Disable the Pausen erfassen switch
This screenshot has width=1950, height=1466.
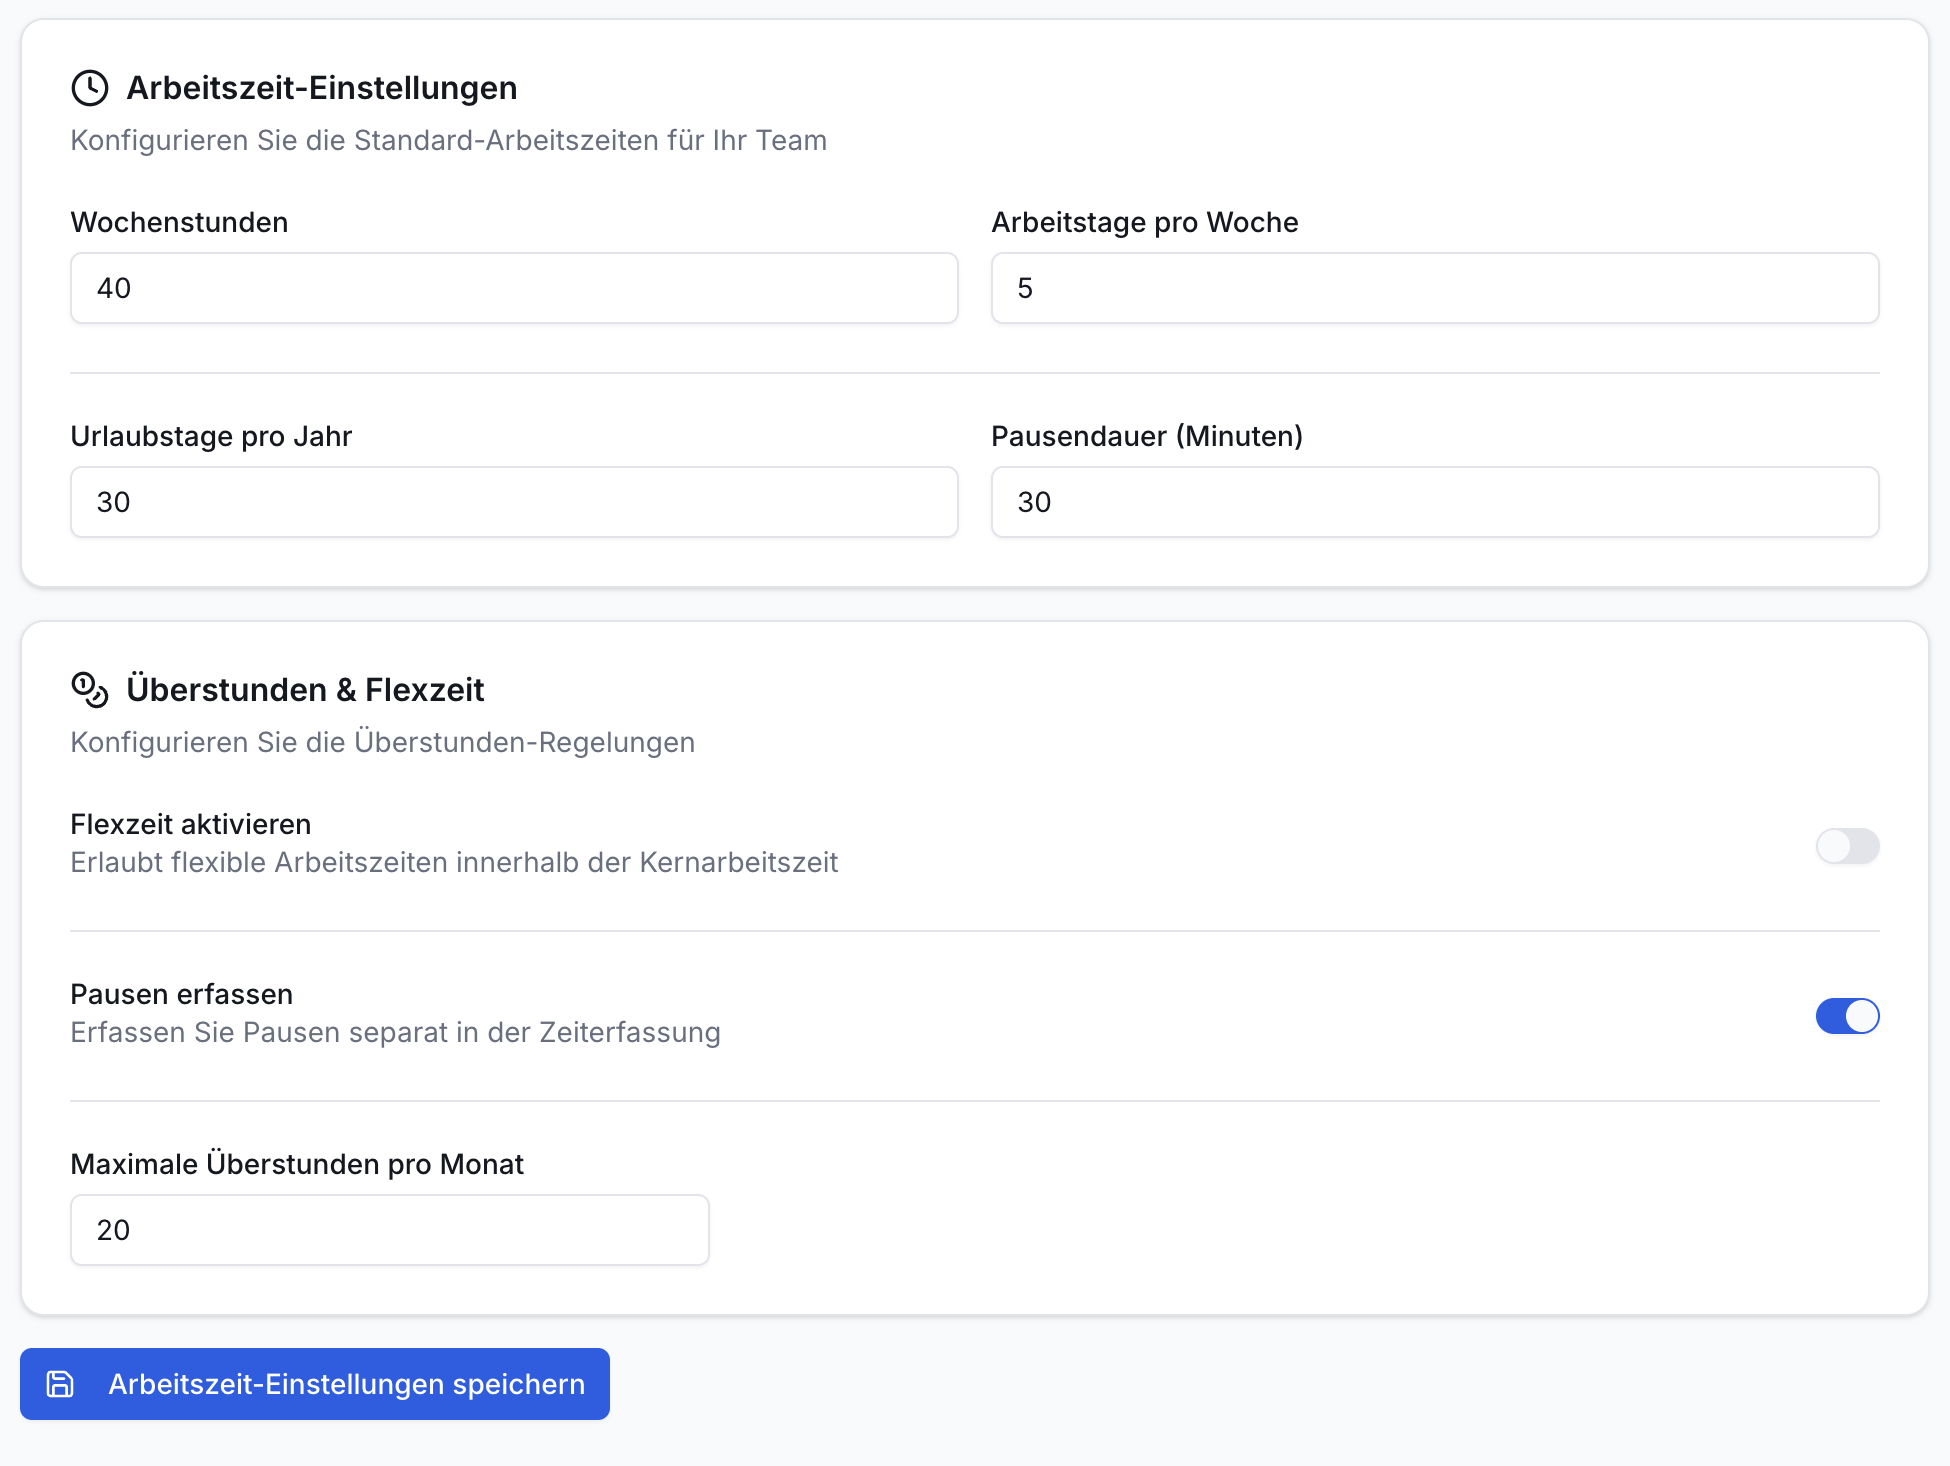tap(1847, 1016)
